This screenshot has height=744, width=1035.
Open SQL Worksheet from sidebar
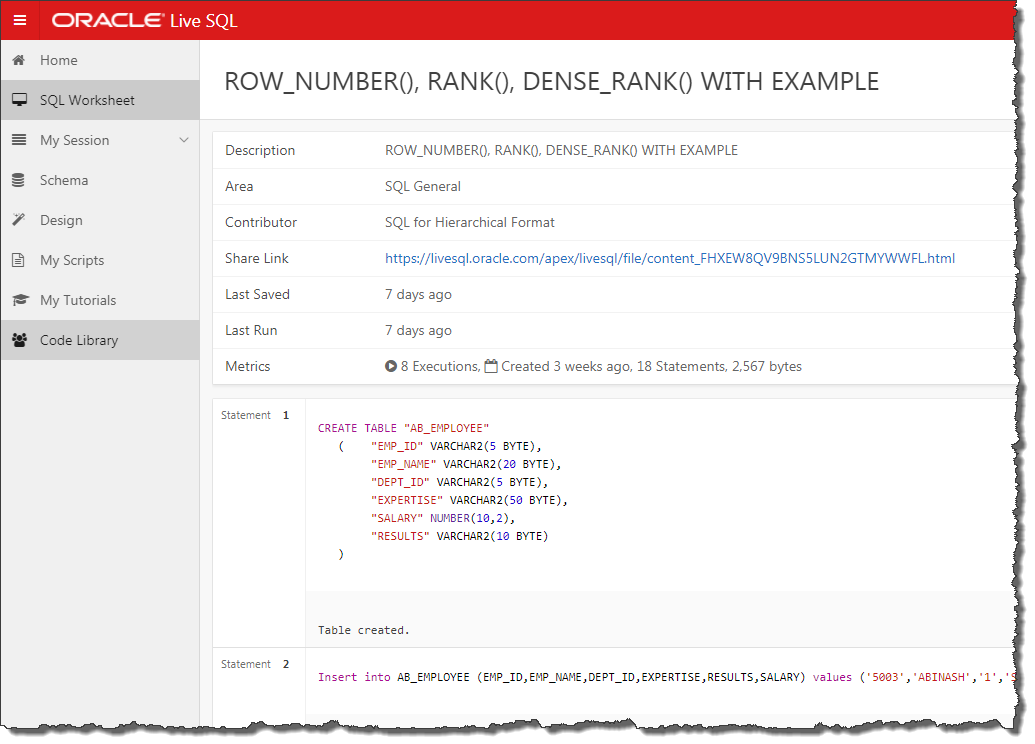pos(100,100)
